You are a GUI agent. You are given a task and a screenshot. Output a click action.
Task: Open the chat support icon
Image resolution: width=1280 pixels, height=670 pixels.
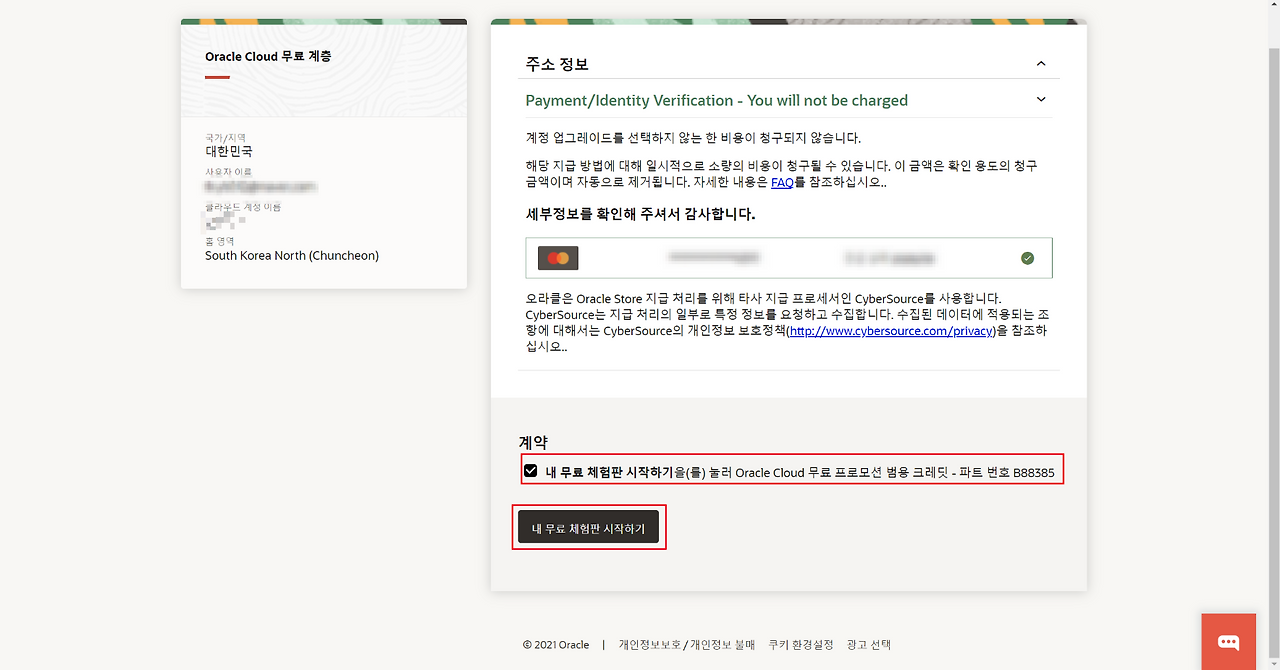(x=1228, y=642)
